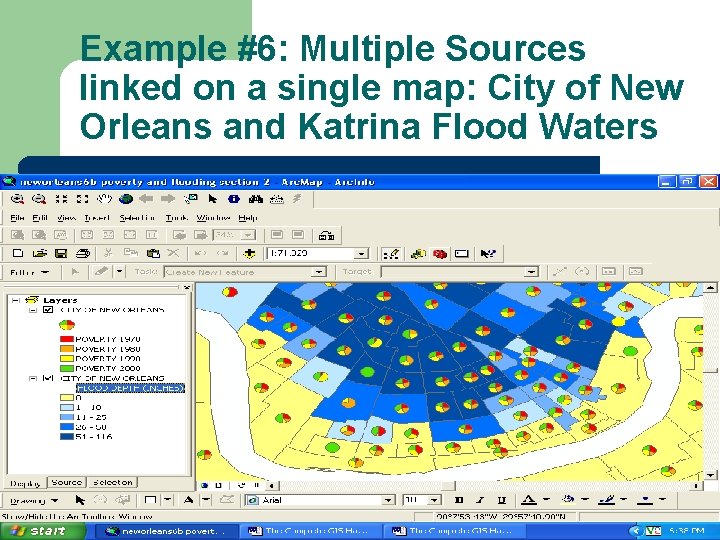
Task: Click the map vertical scrollbar up arrow
Action: 710,288
